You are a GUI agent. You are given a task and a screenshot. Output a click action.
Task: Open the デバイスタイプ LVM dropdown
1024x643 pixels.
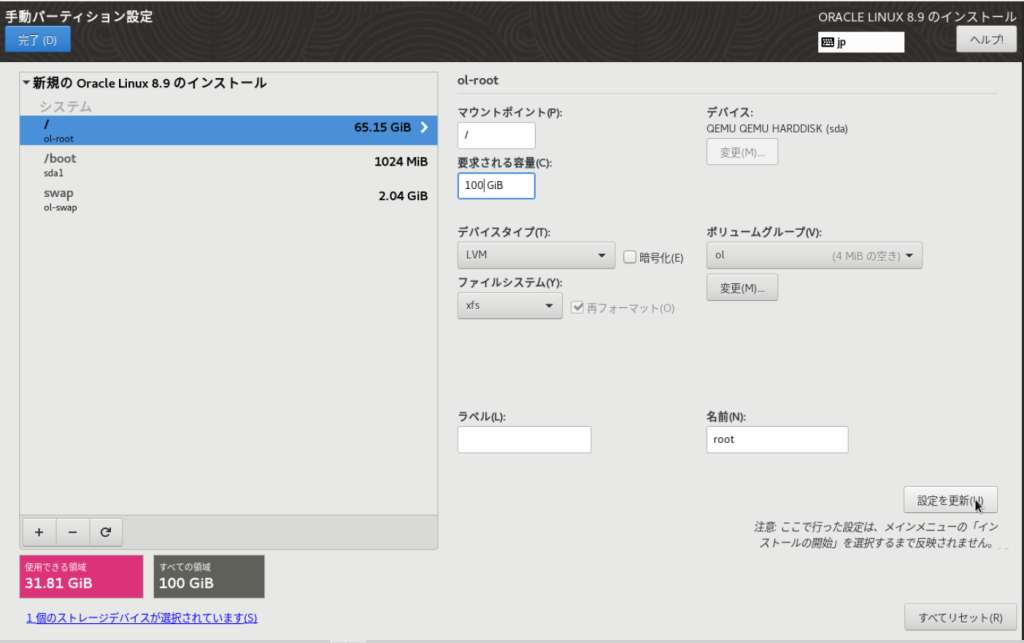[535, 255]
